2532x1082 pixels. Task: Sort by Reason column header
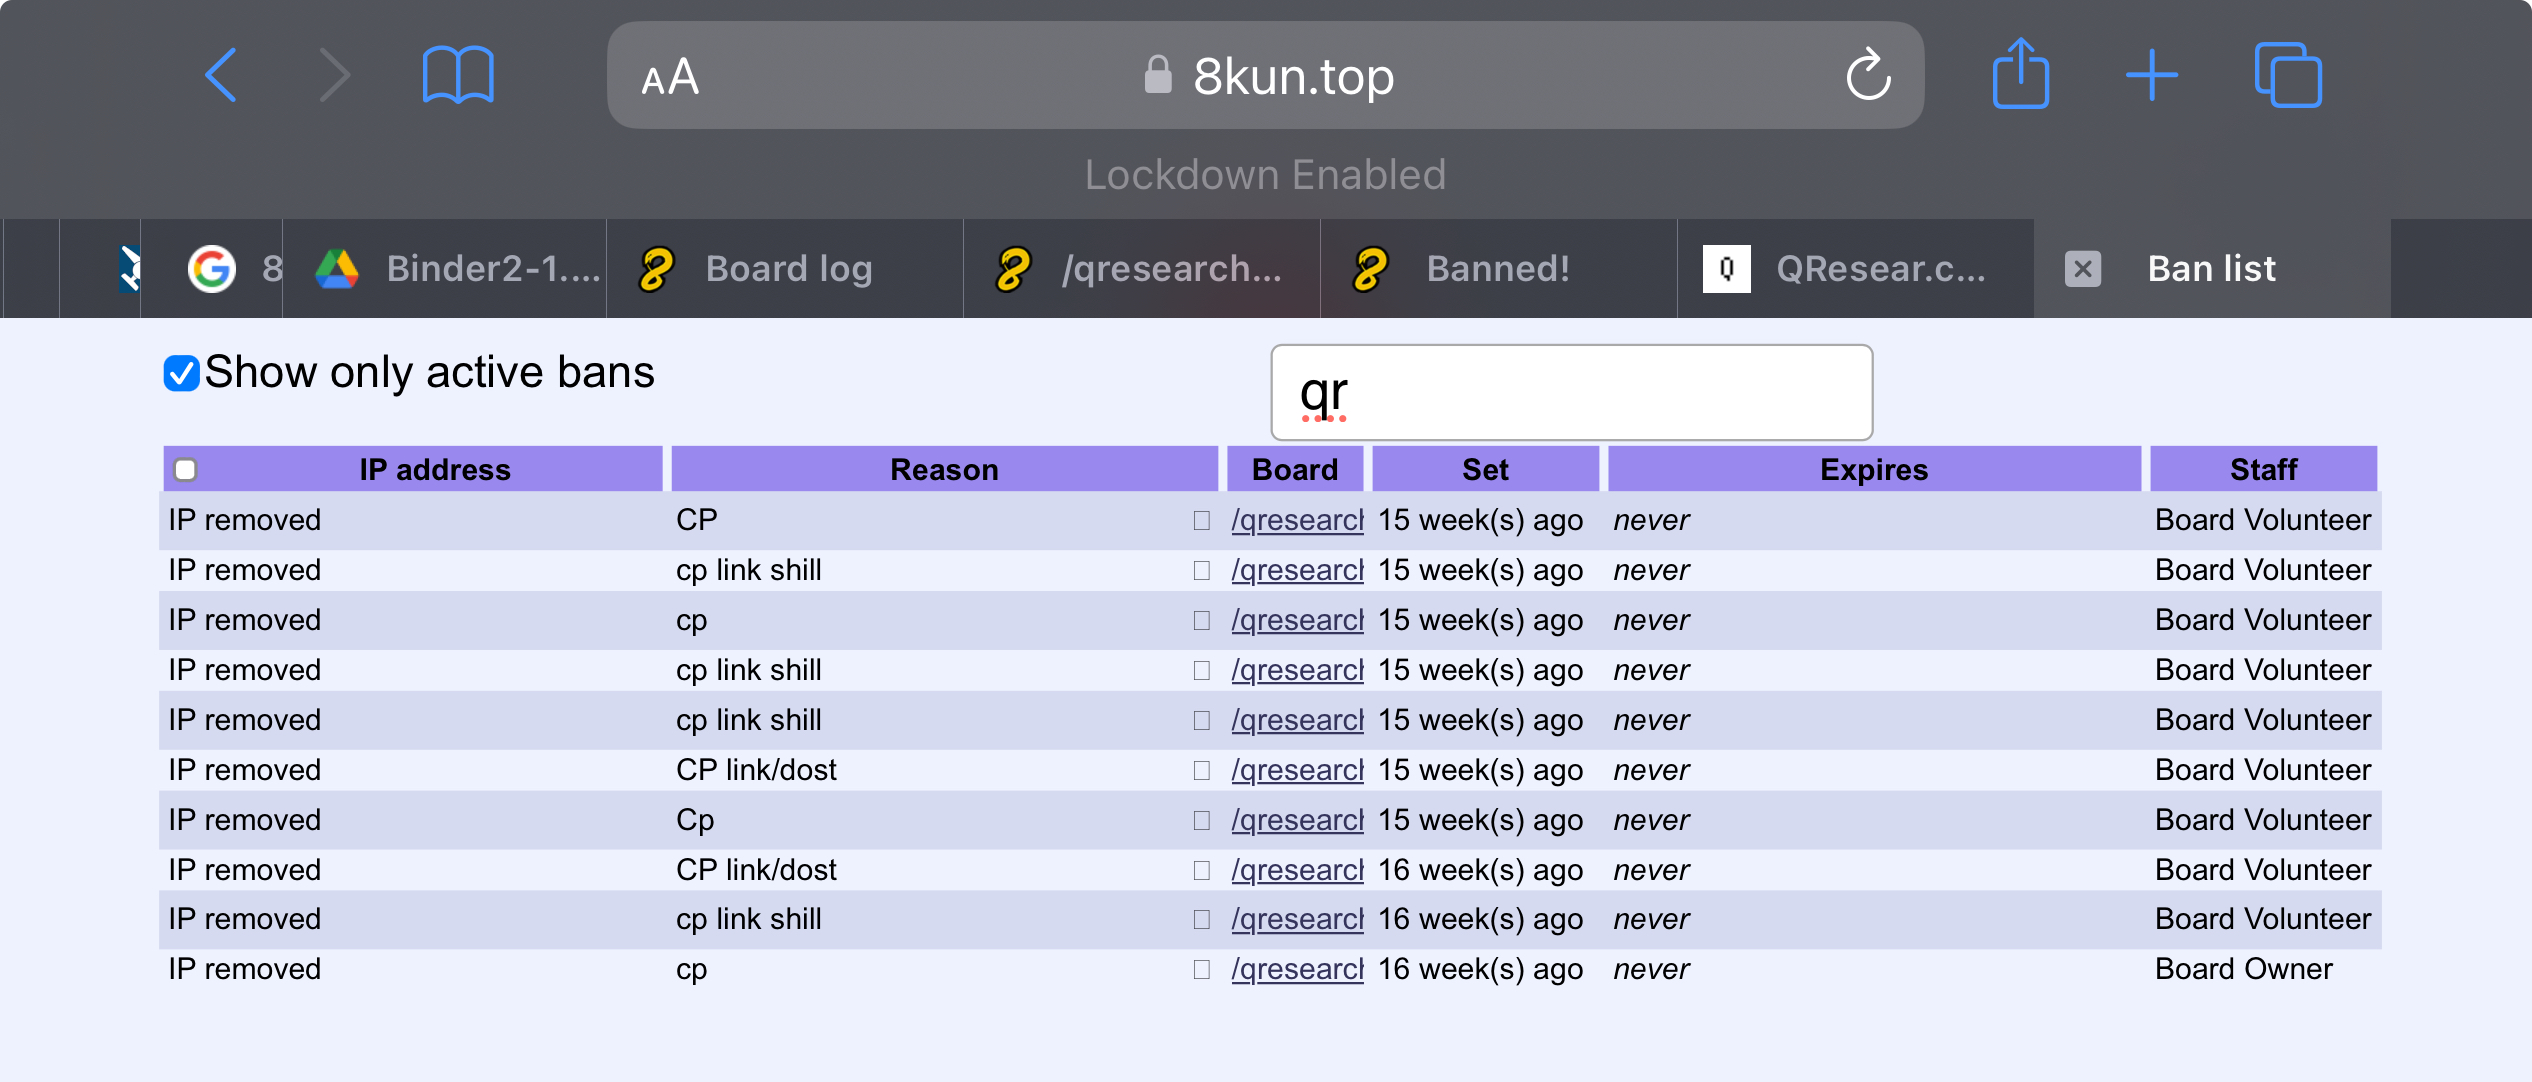pos(944,469)
